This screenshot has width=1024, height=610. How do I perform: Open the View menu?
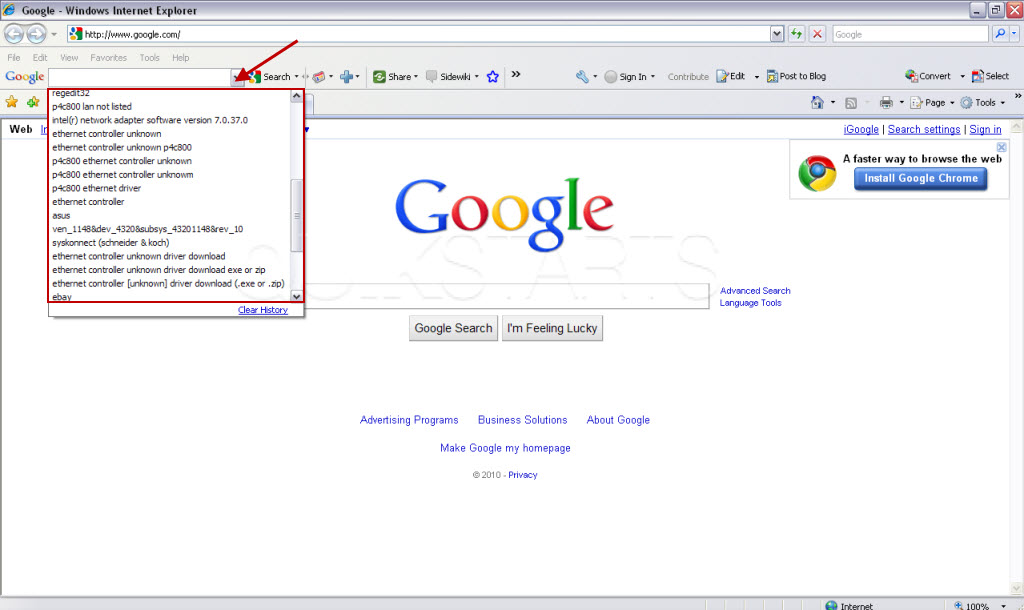tap(69, 57)
